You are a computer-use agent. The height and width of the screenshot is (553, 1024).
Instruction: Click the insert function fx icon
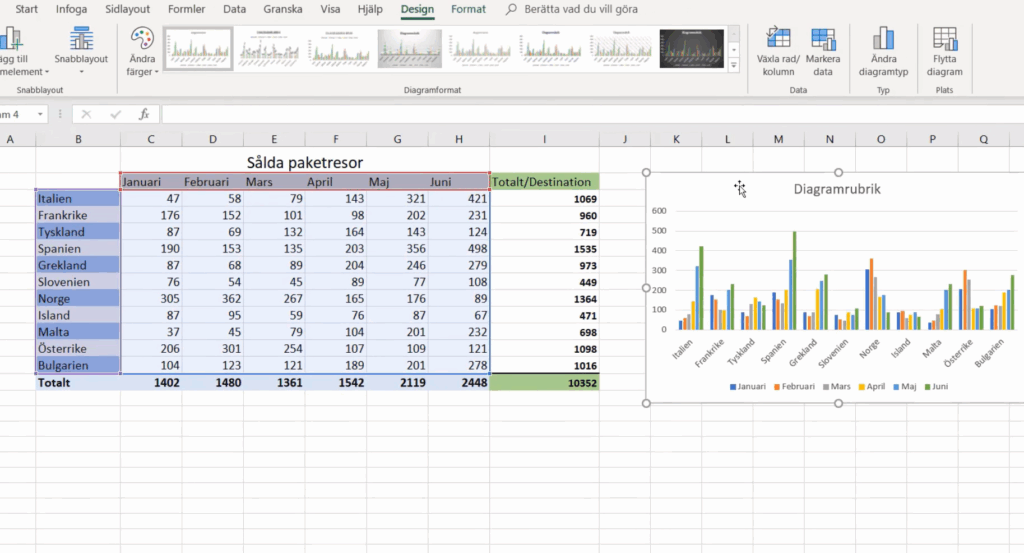[144, 114]
